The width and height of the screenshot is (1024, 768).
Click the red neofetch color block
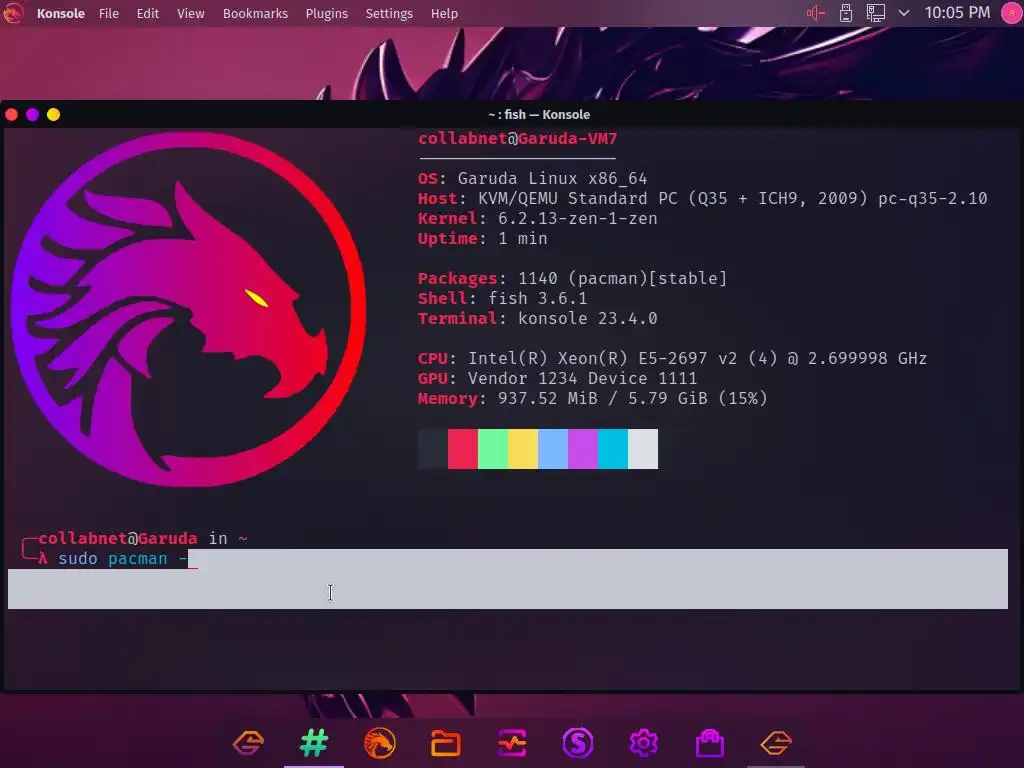[462, 449]
